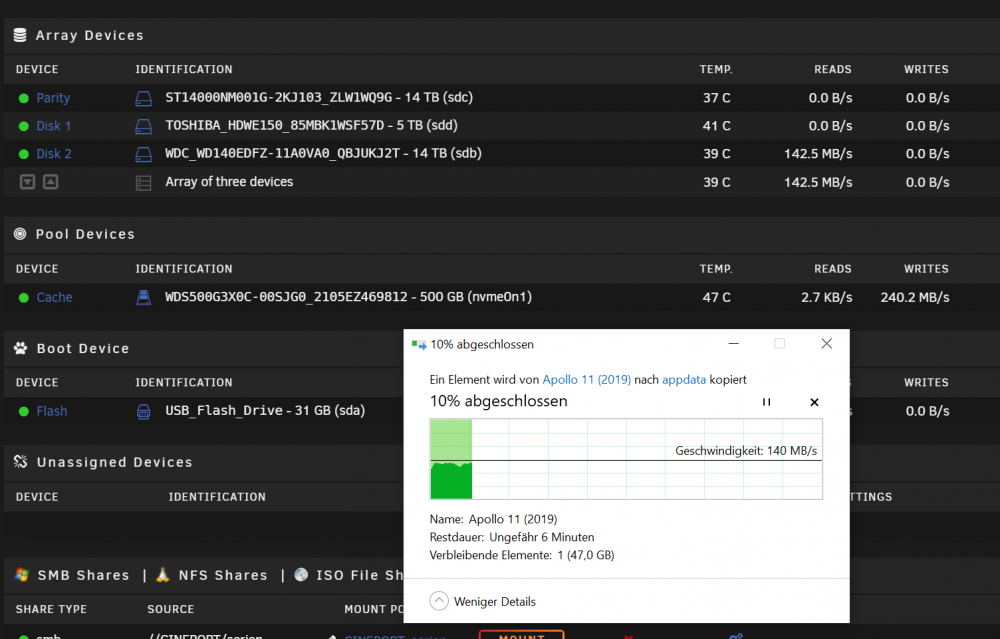Open the Flash device link
Viewport: 1000px width, 639px height.
(52, 411)
